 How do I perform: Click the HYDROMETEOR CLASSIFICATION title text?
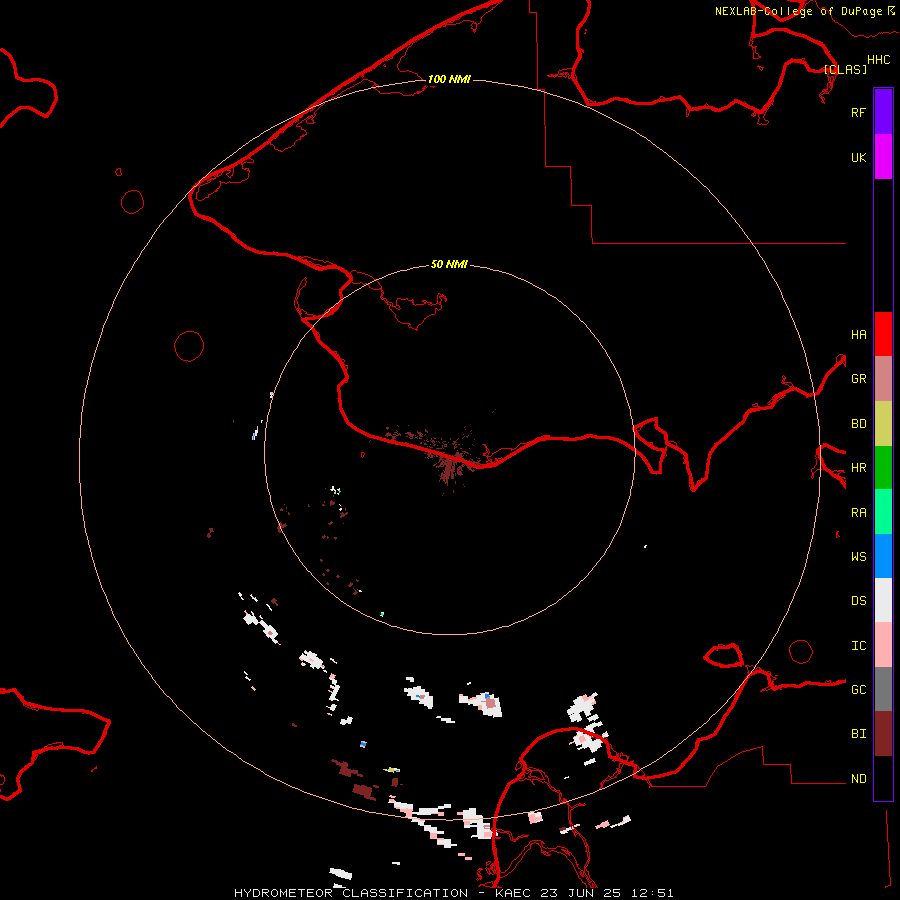[x=351, y=893]
